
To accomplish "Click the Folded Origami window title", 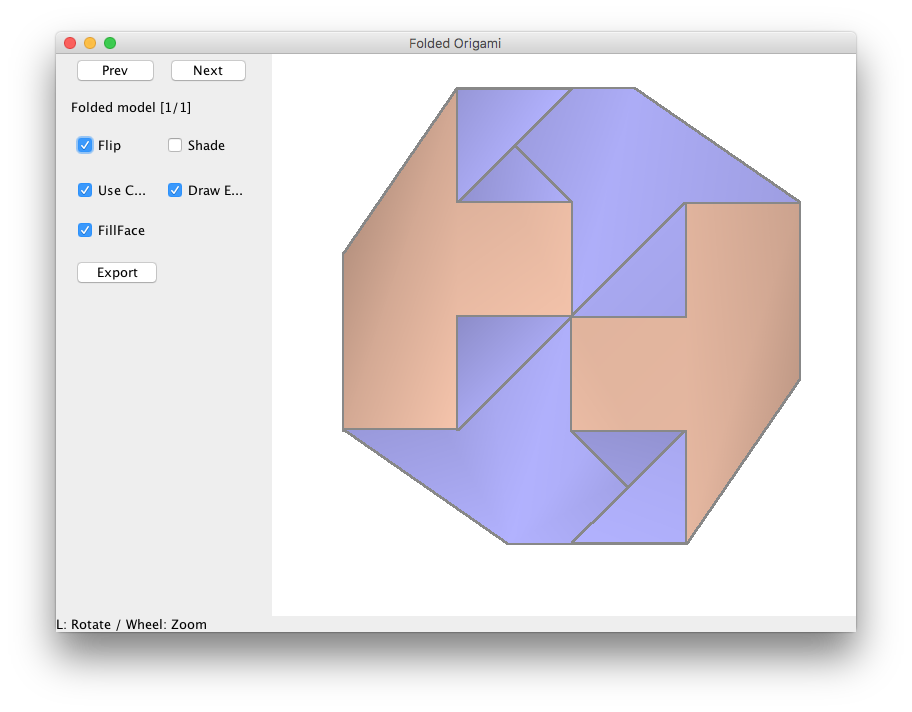I will coord(455,44).
